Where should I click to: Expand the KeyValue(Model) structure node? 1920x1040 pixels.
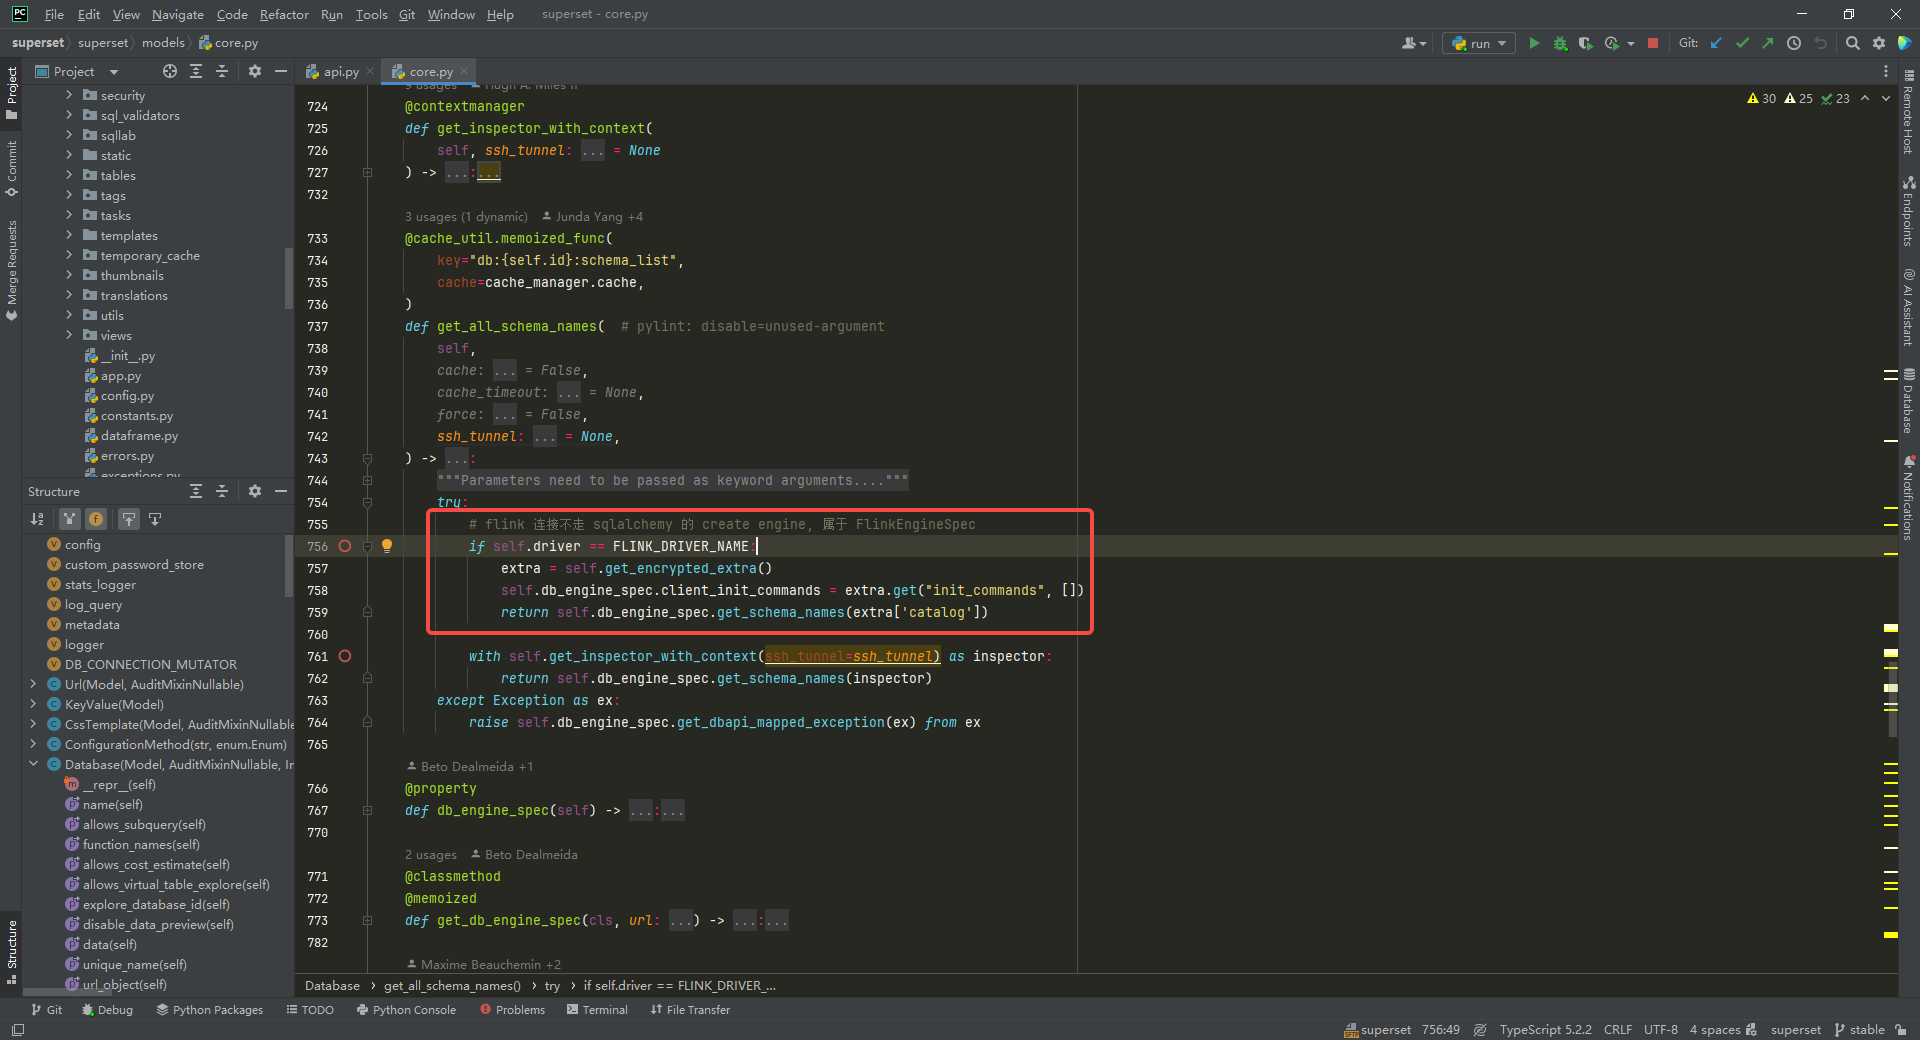tap(33, 704)
